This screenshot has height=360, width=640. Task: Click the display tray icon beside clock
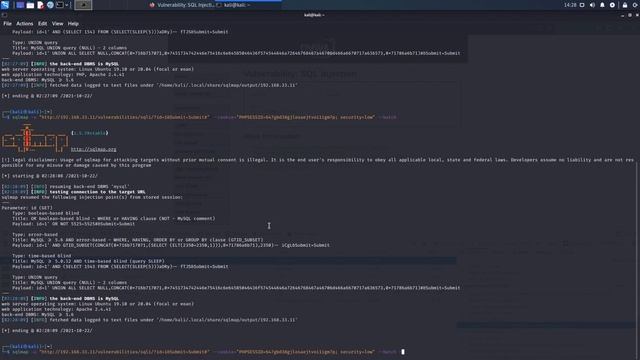(582, 5)
